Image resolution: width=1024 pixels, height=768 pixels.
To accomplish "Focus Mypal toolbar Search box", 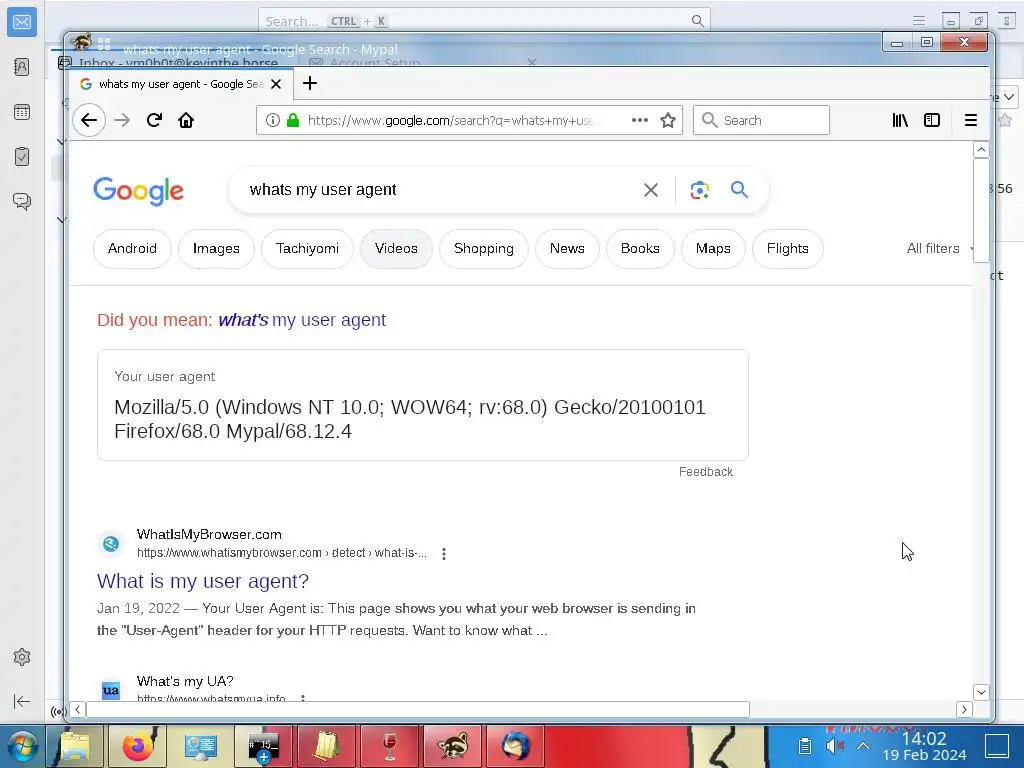I will coord(761,120).
